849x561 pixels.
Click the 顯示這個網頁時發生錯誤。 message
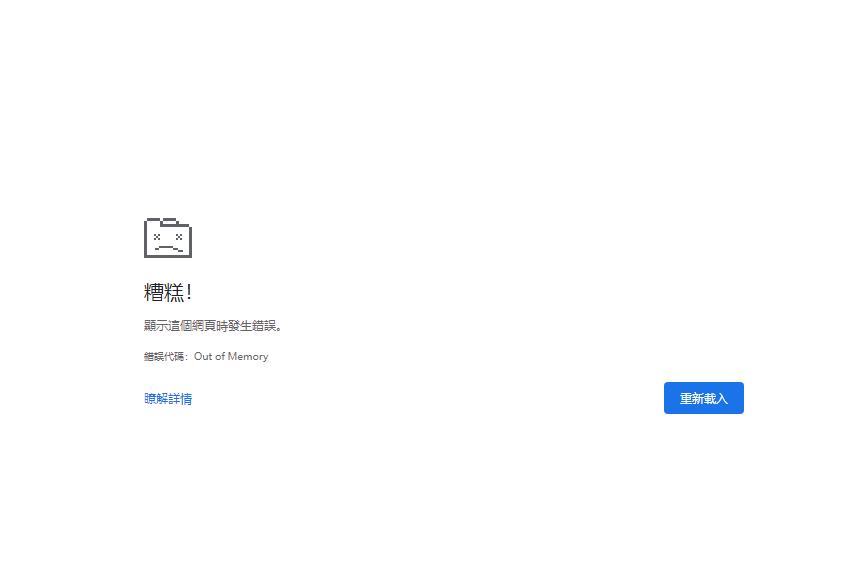213,325
